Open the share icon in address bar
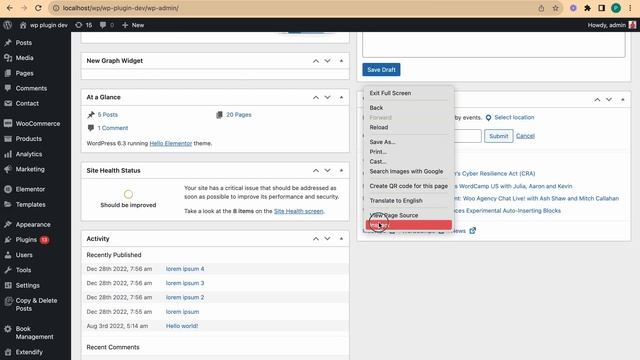 click(541, 8)
